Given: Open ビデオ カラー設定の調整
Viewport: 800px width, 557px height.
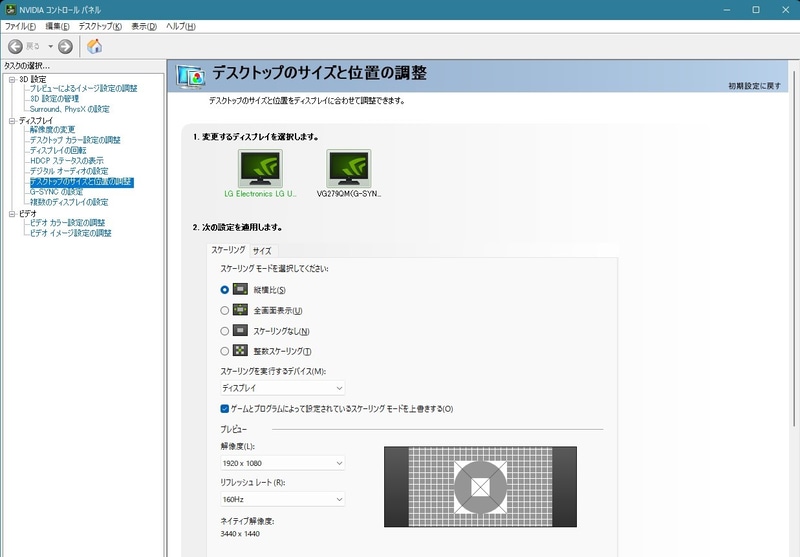Looking at the screenshot, I should pyautogui.click(x=67, y=222).
